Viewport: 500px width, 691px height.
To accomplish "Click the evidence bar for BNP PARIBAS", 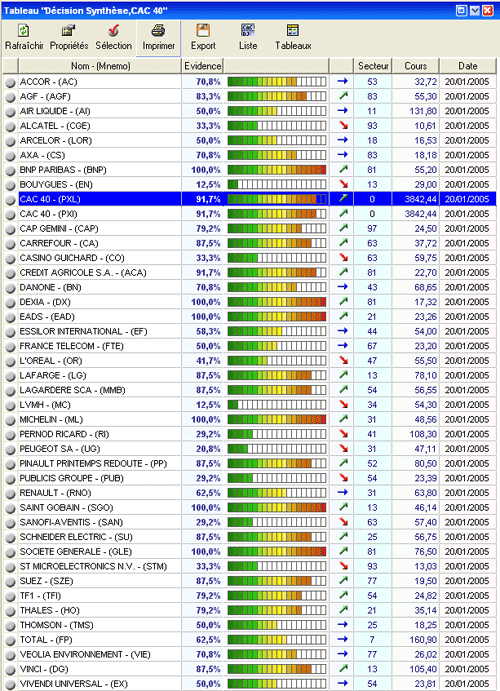I will [x=277, y=170].
